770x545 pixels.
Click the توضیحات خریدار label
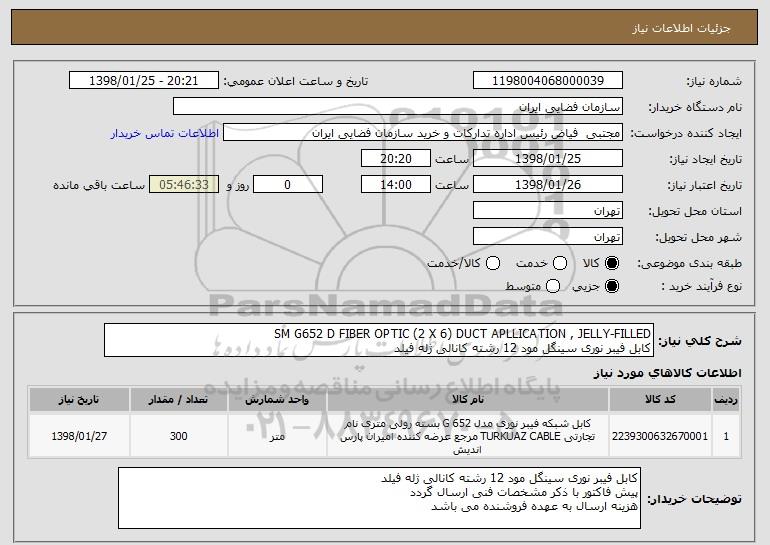click(x=694, y=499)
